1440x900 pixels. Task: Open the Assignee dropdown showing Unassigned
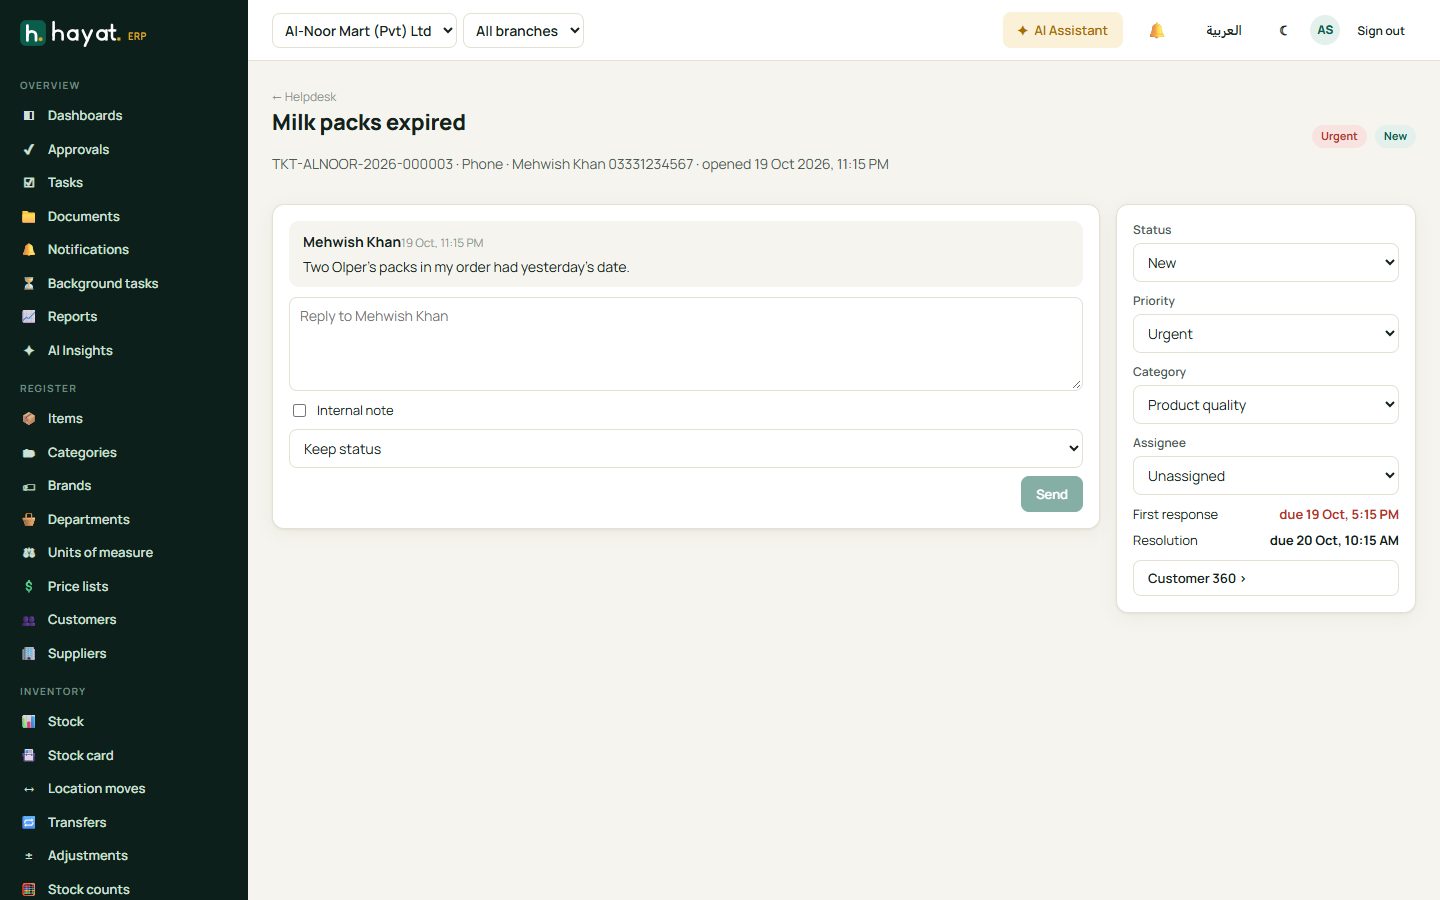coord(1266,476)
